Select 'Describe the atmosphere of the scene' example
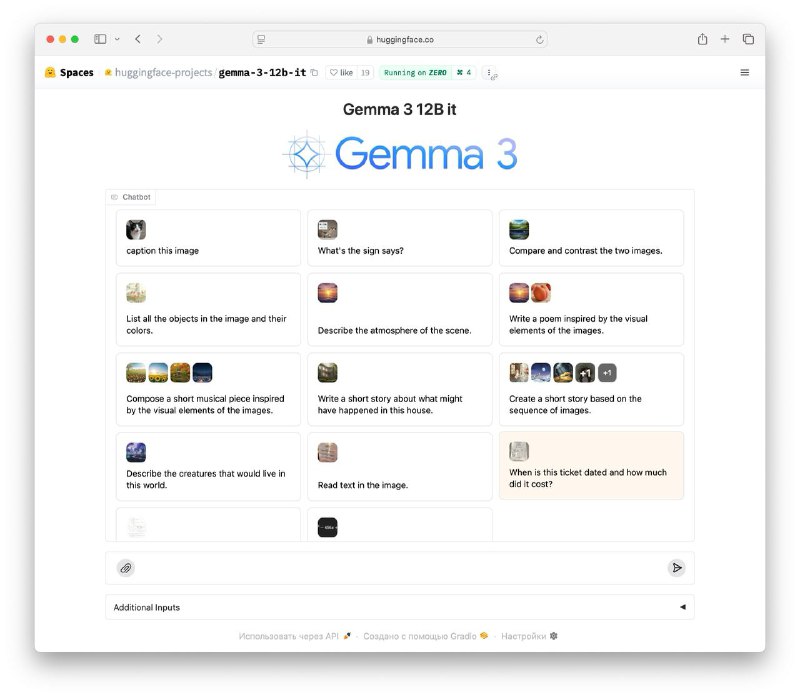This screenshot has height=697, width=800. pos(399,309)
